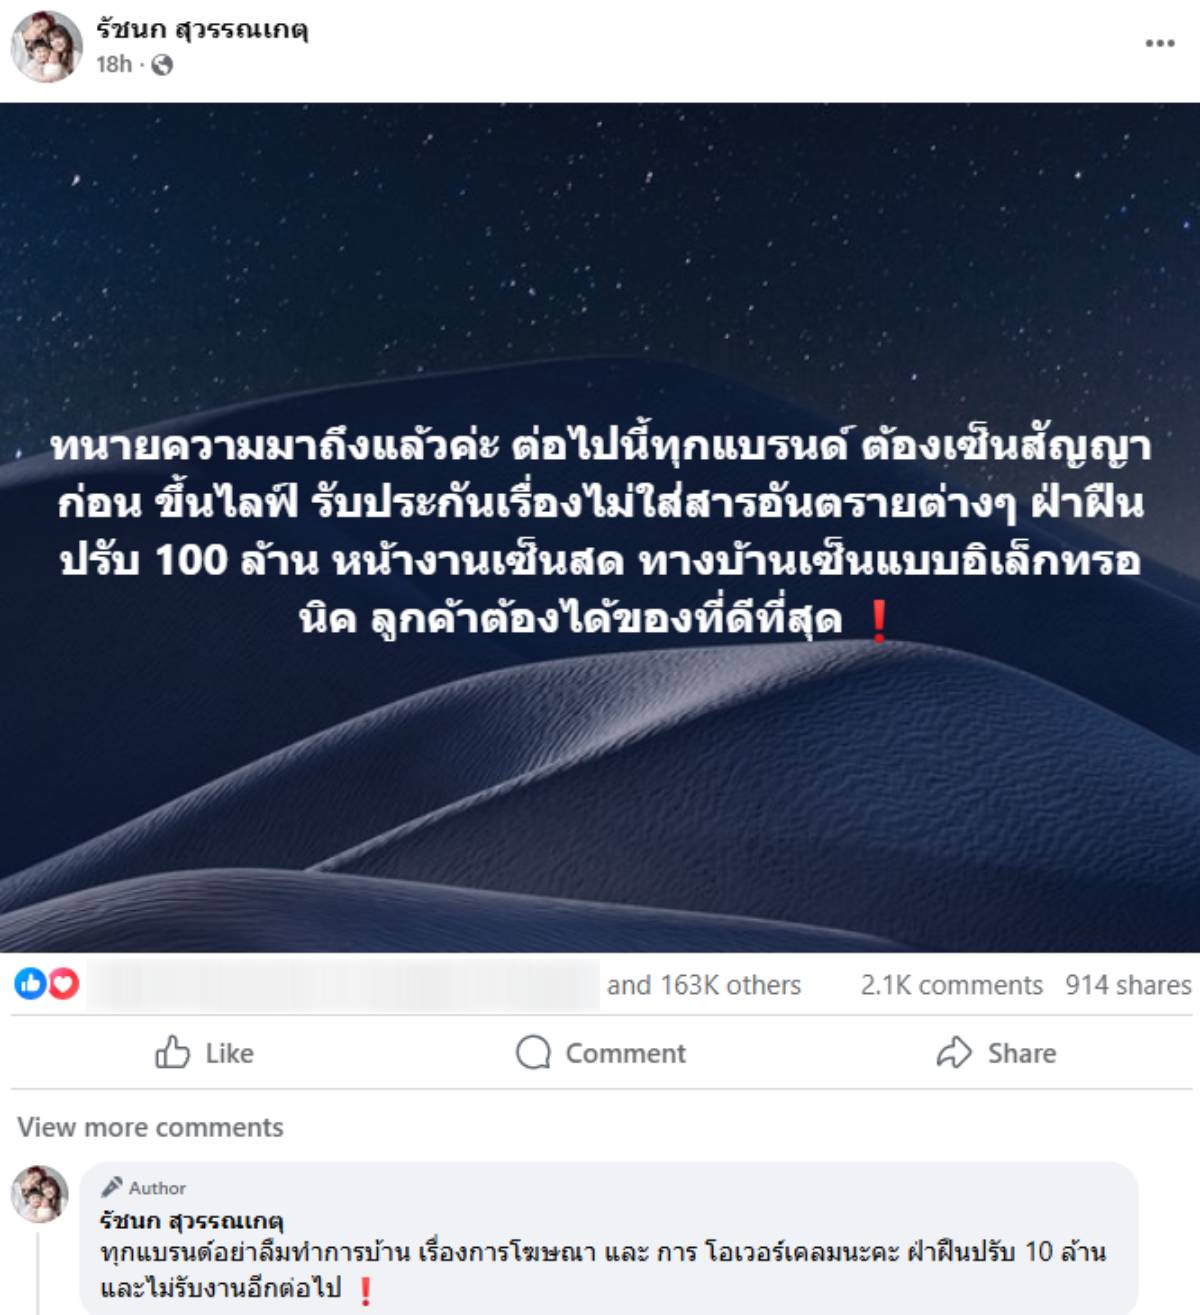Click the pencil Author badge icon
This screenshot has width=1200, height=1315.
[111, 1187]
